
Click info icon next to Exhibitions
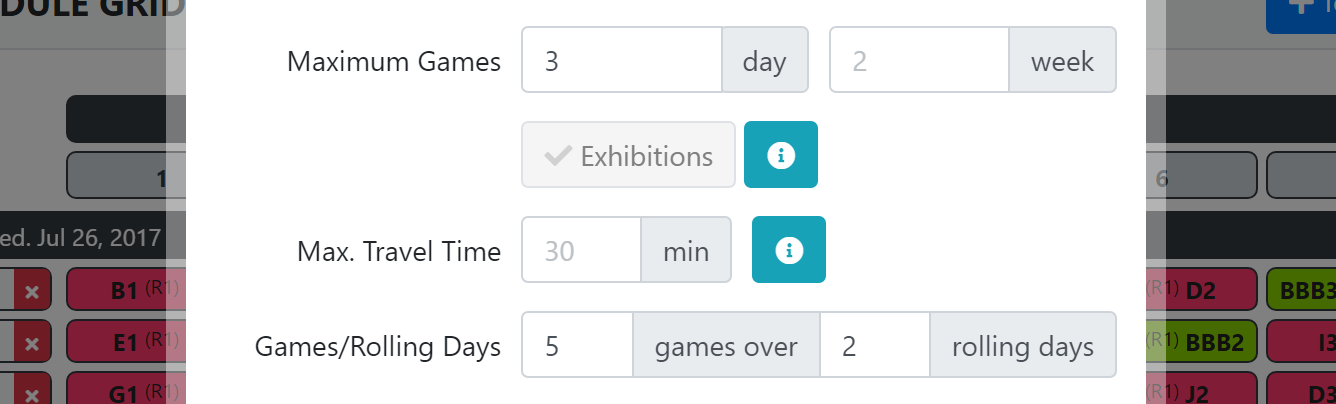point(780,155)
